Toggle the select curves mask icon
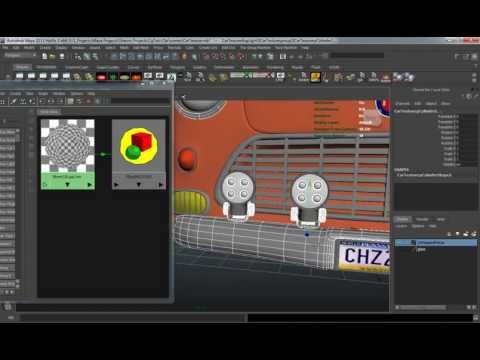This screenshot has height=360, width=480. pos(131,56)
